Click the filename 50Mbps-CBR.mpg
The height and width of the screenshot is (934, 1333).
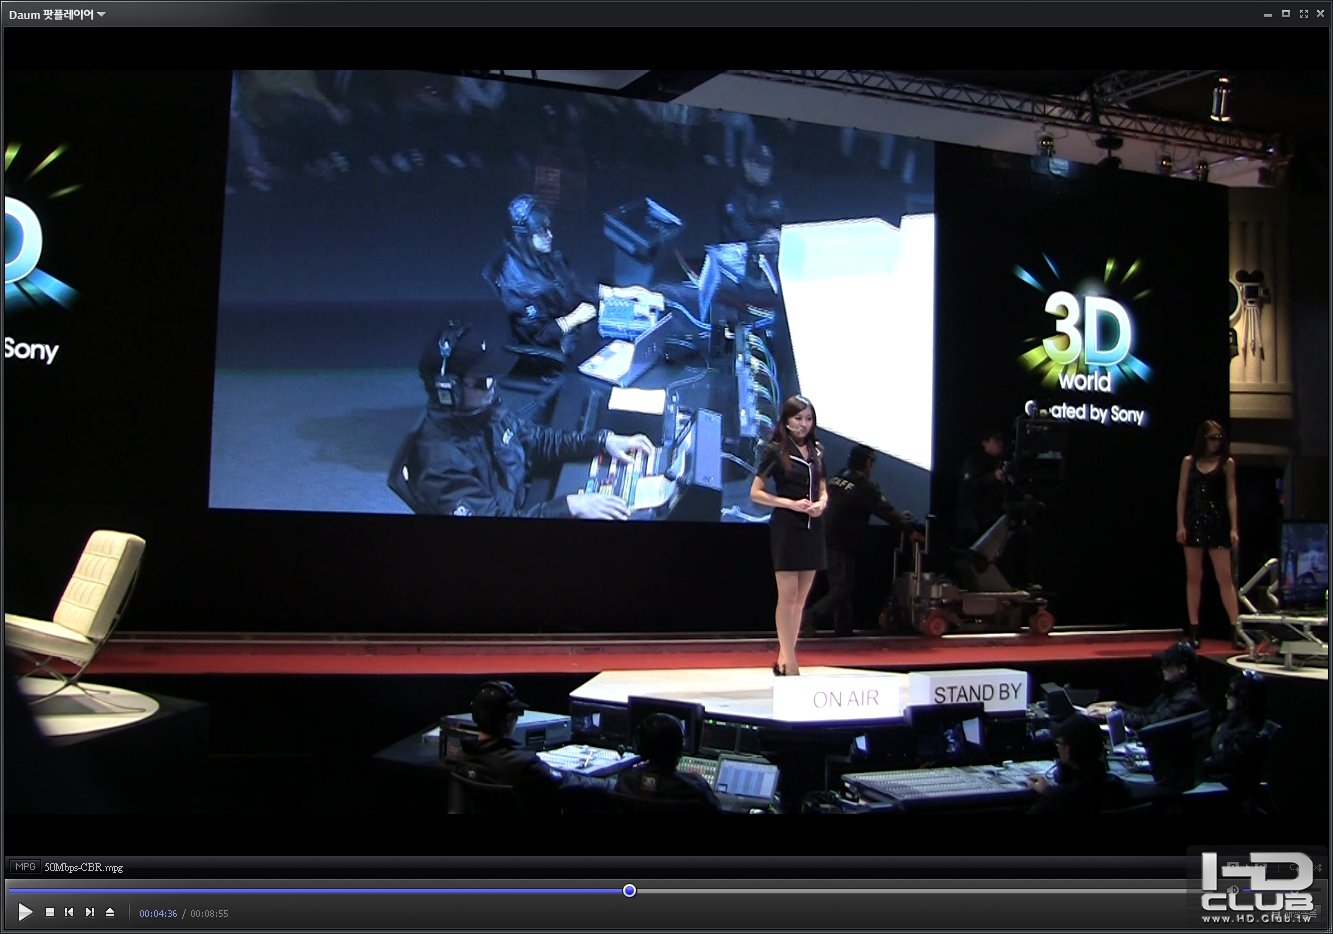(84, 867)
